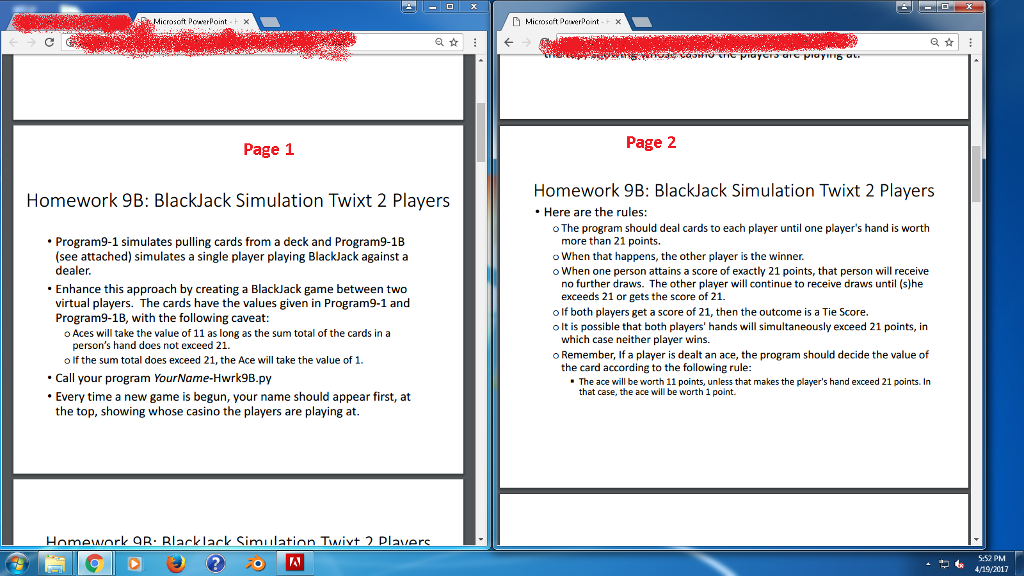
Task: Click the network status icon in system tray
Action: coord(943,564)
